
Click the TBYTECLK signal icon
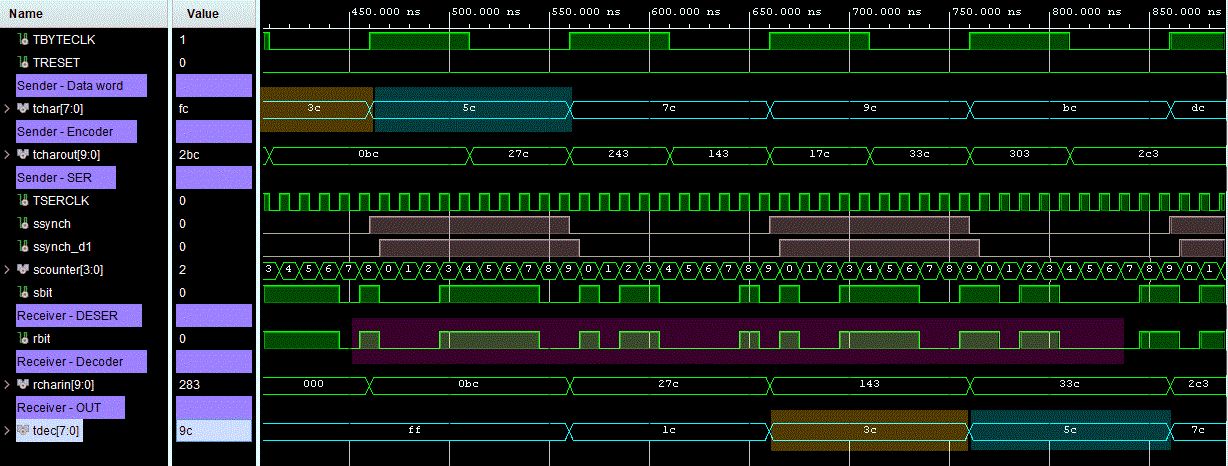[x=24, y=40]
